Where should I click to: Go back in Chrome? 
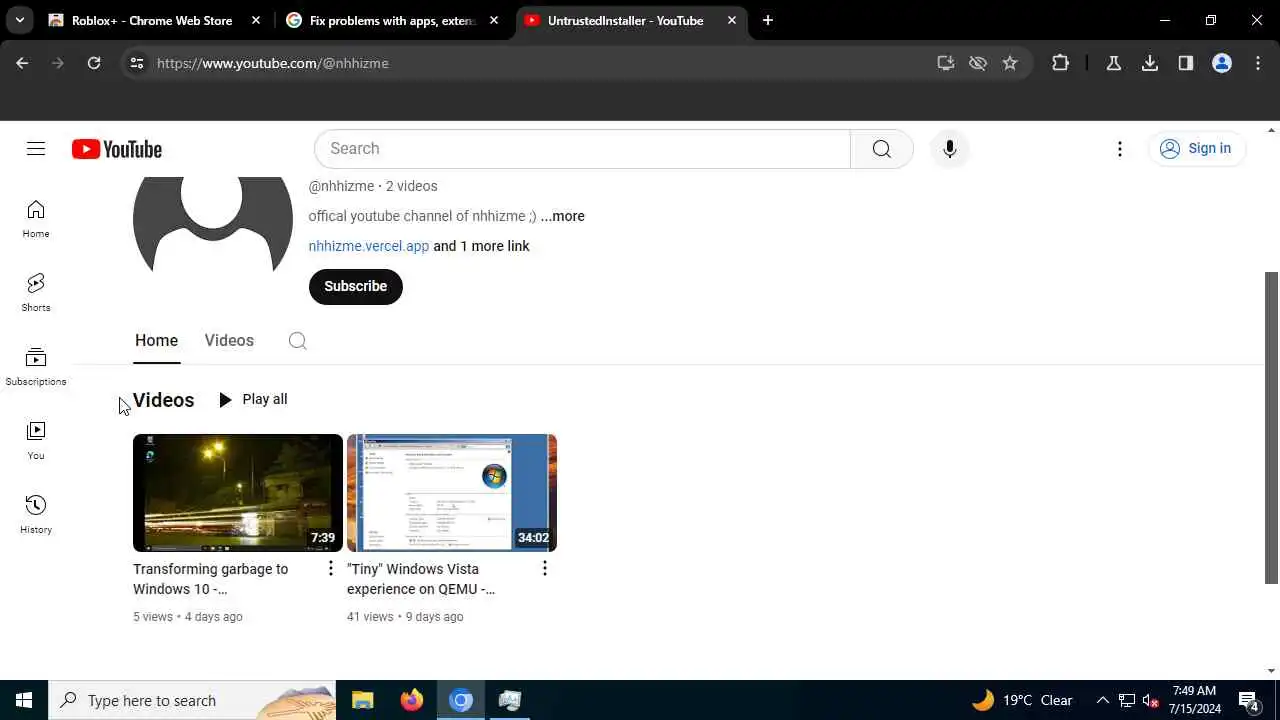(x=22, y=63)
